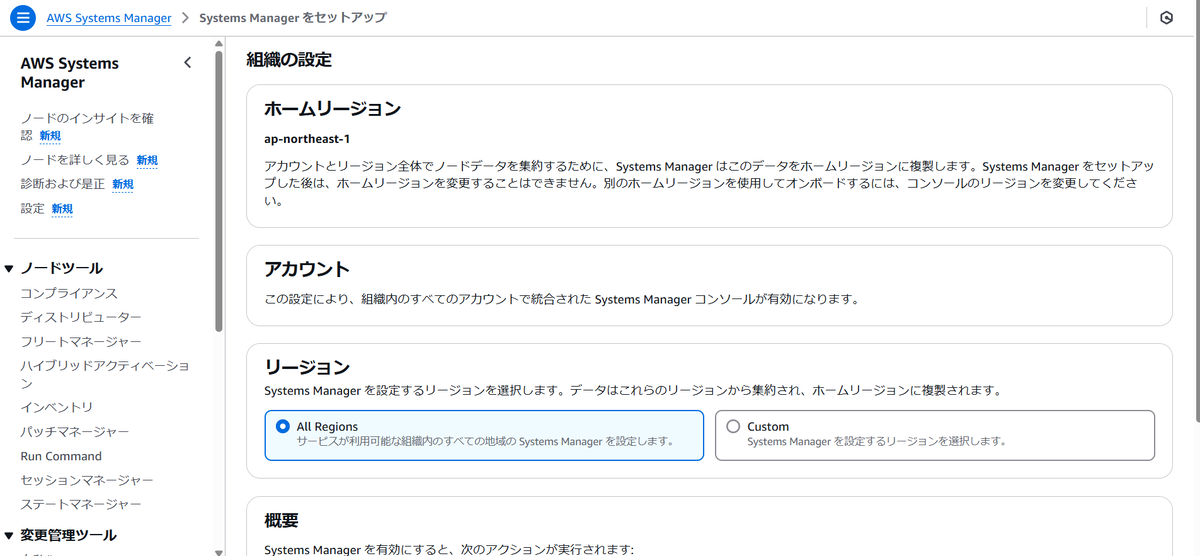
Task: Click the hexagon icon in top-right header
Action: [1166, 18]
